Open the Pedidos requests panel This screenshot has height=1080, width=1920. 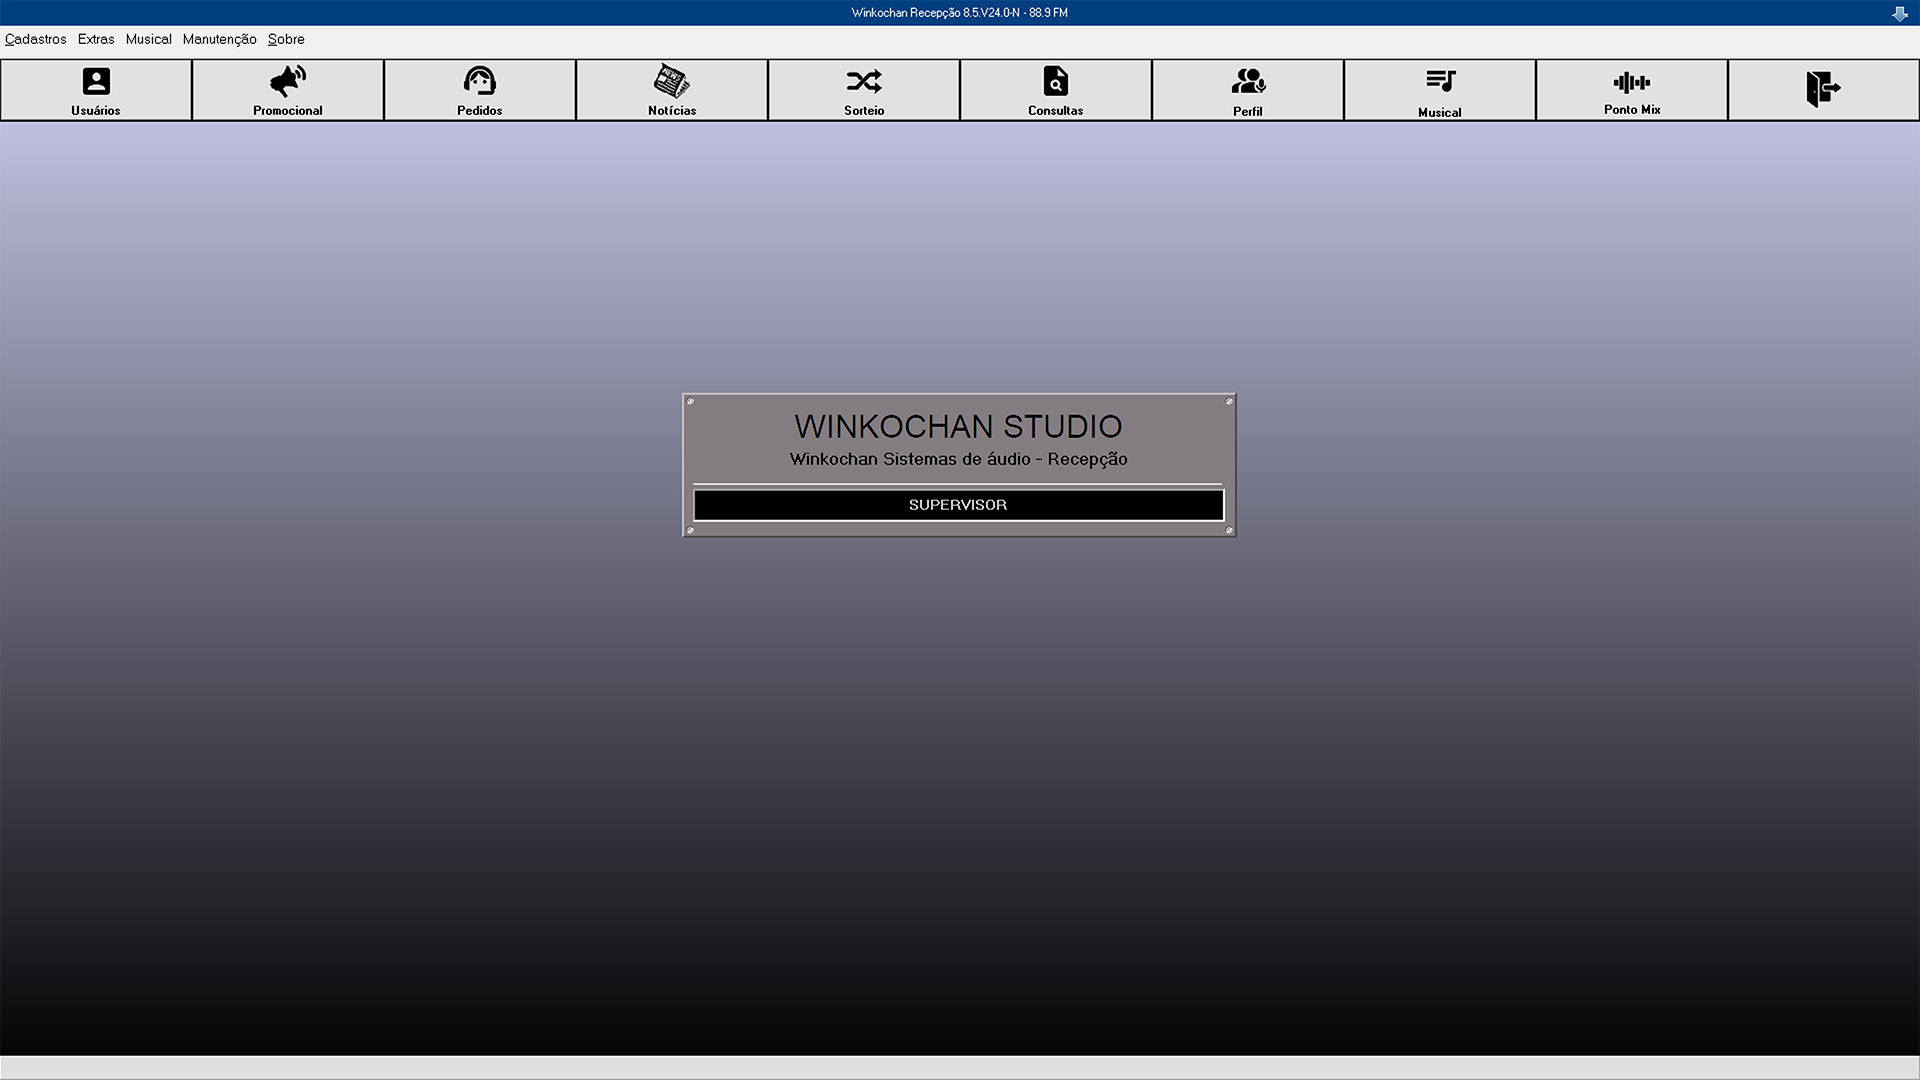(479, 90)
